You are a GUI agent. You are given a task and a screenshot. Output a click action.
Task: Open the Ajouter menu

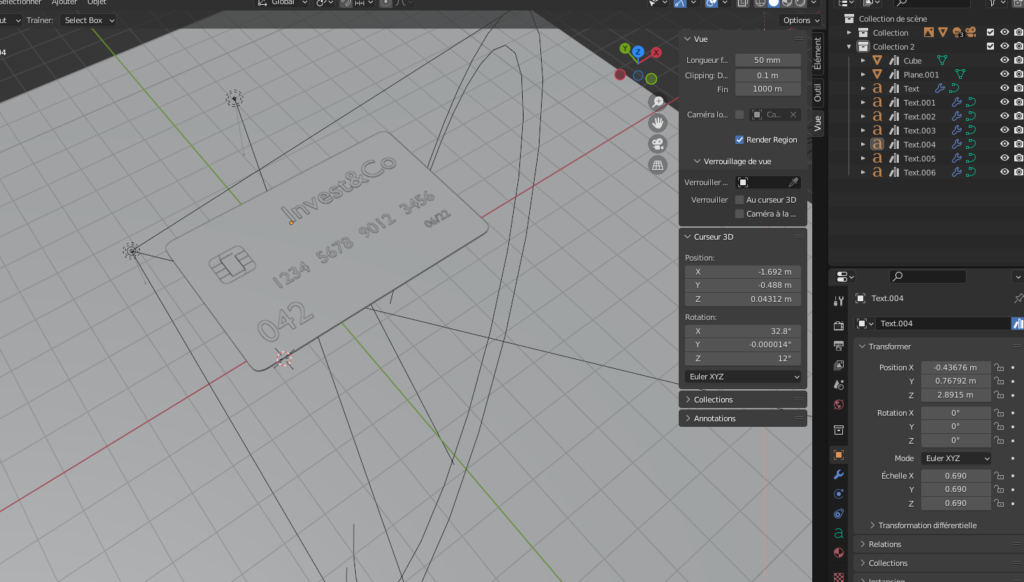click(x=64, y=3)
